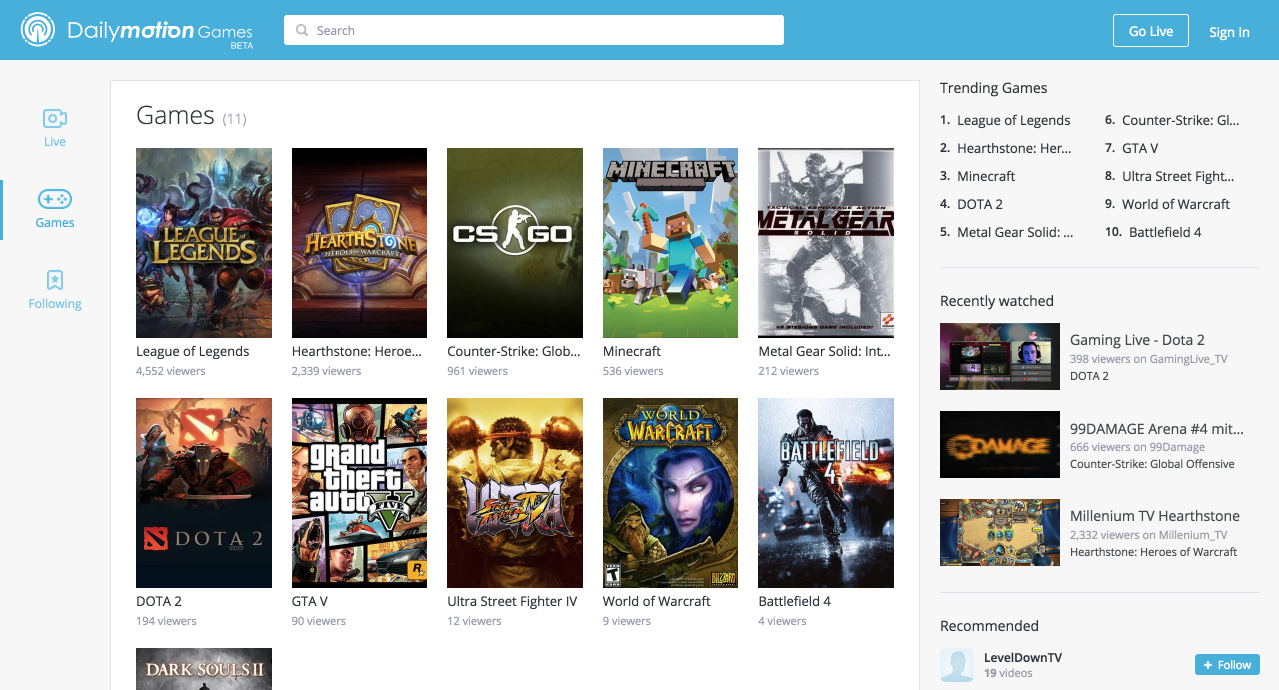Click the Dailymotion Games logo icon
The height and width of the screenshot is (690, 1279).
point(38,30)
